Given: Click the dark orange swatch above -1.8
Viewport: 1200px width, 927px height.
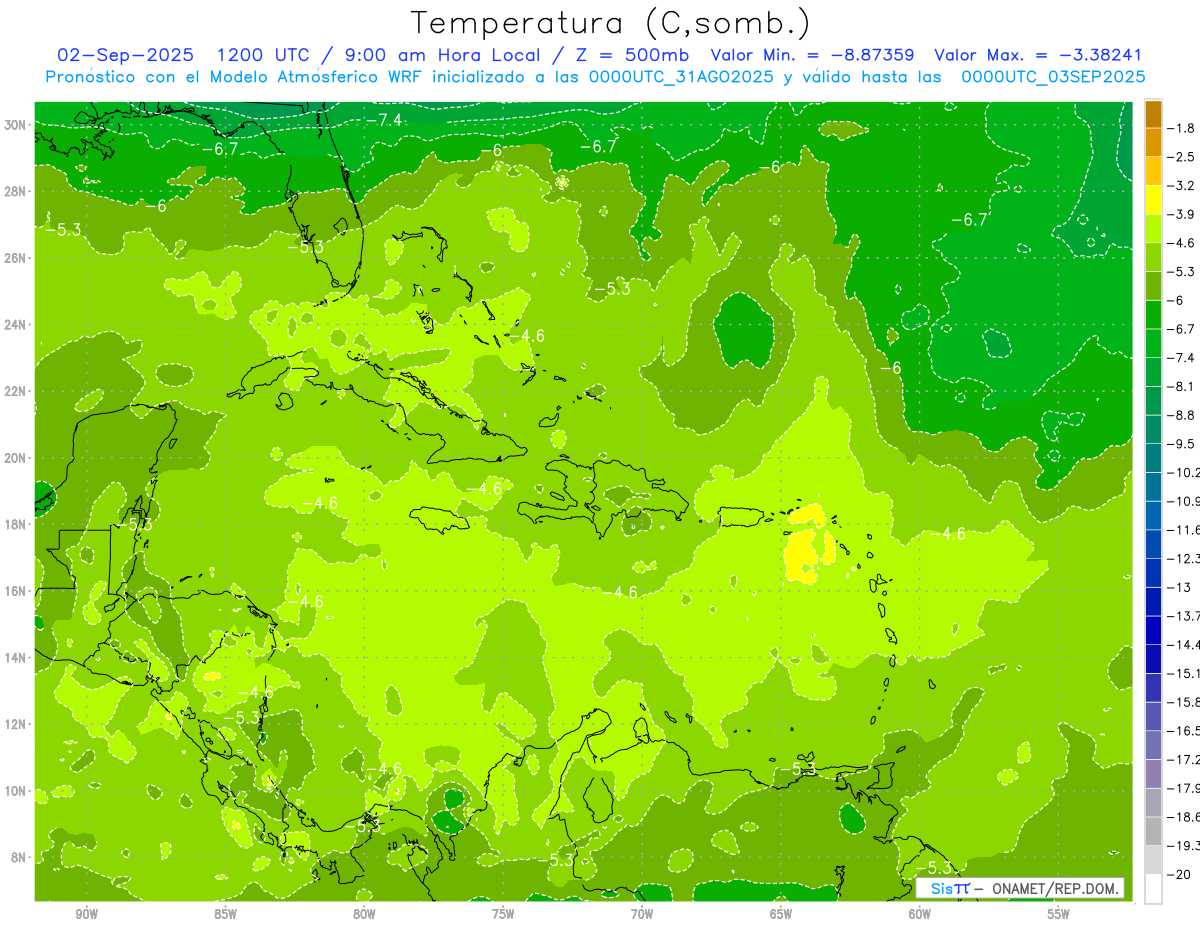Looking at the screenshot, I should [x=1153, y=113].
